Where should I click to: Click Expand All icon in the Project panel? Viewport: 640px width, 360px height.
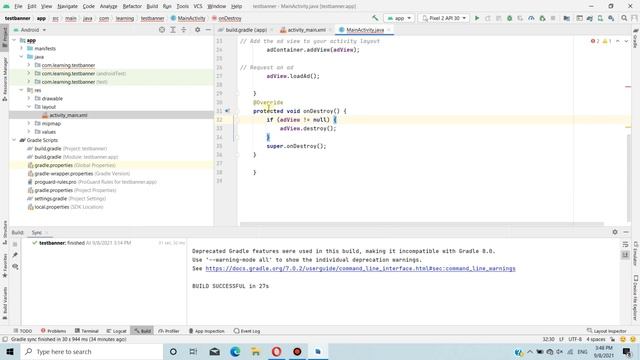point(173,30)
